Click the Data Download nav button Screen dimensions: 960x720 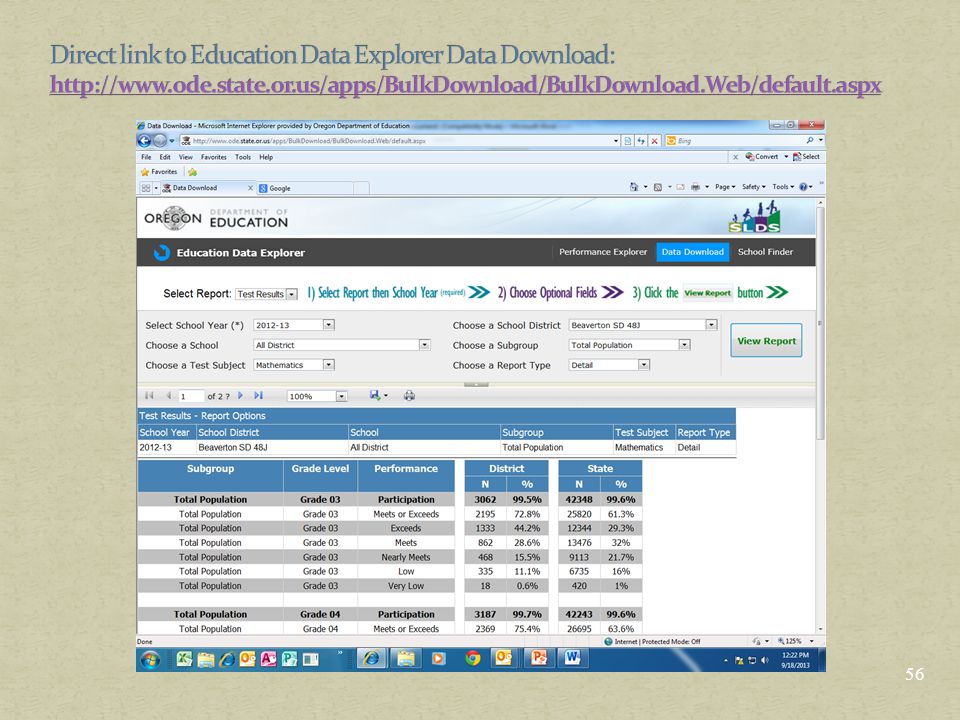click(692, 252)
